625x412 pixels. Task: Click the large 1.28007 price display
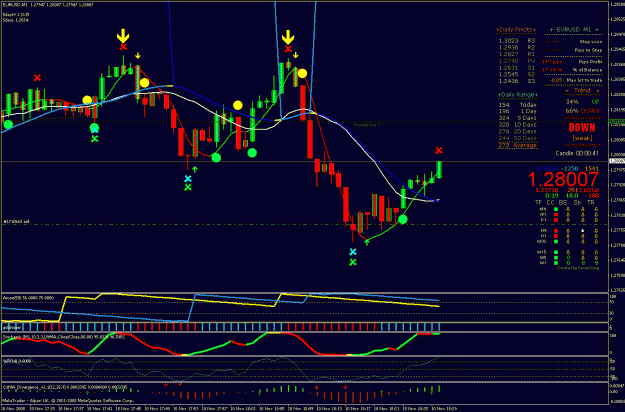pyautogui.click(x=563, y=180)
